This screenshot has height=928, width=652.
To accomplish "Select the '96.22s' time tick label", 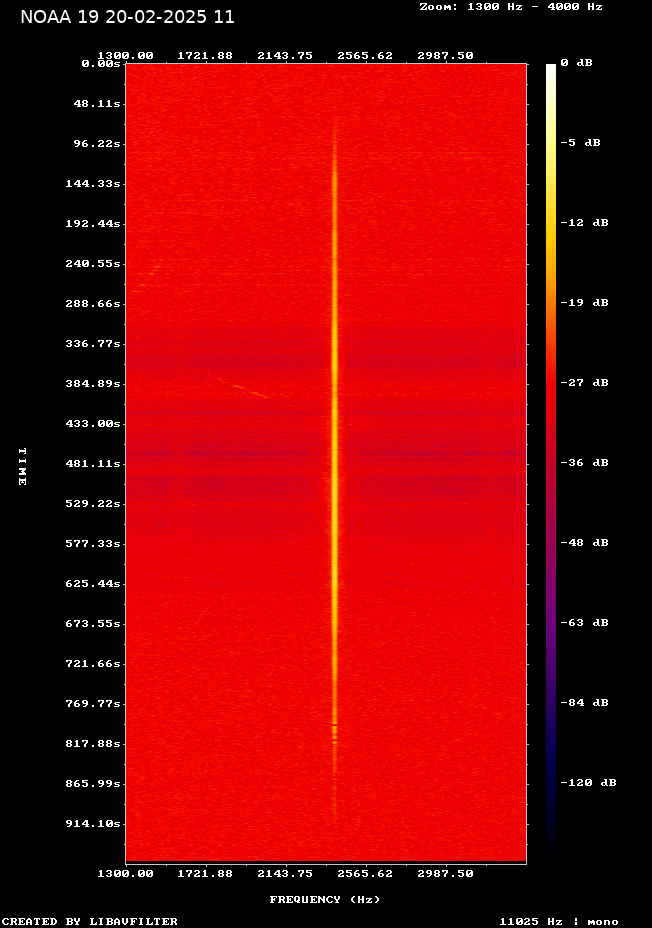I will click(97, 144).
